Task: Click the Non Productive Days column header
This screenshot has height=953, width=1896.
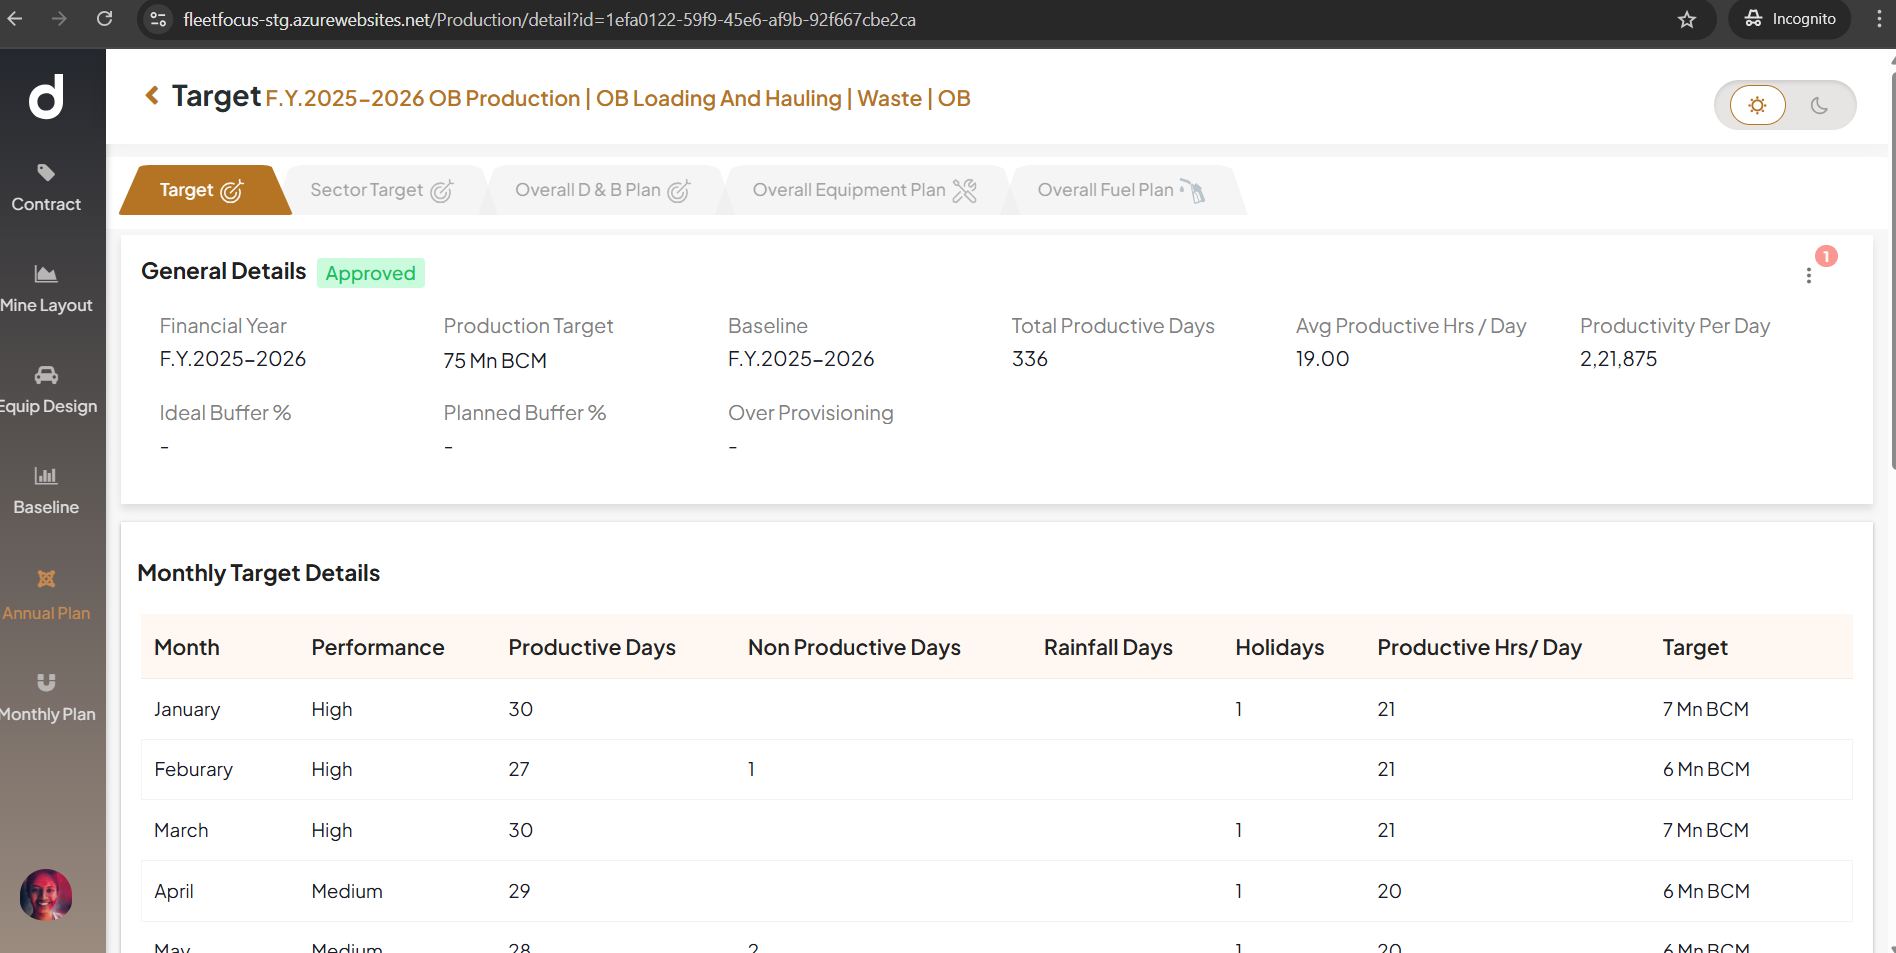Action: point(854,647)
